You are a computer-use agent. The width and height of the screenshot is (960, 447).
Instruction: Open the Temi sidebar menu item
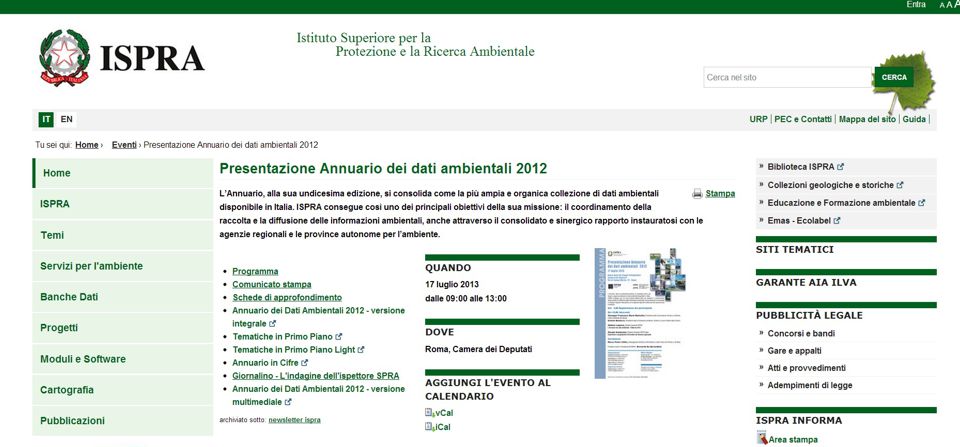coord(122,235)
